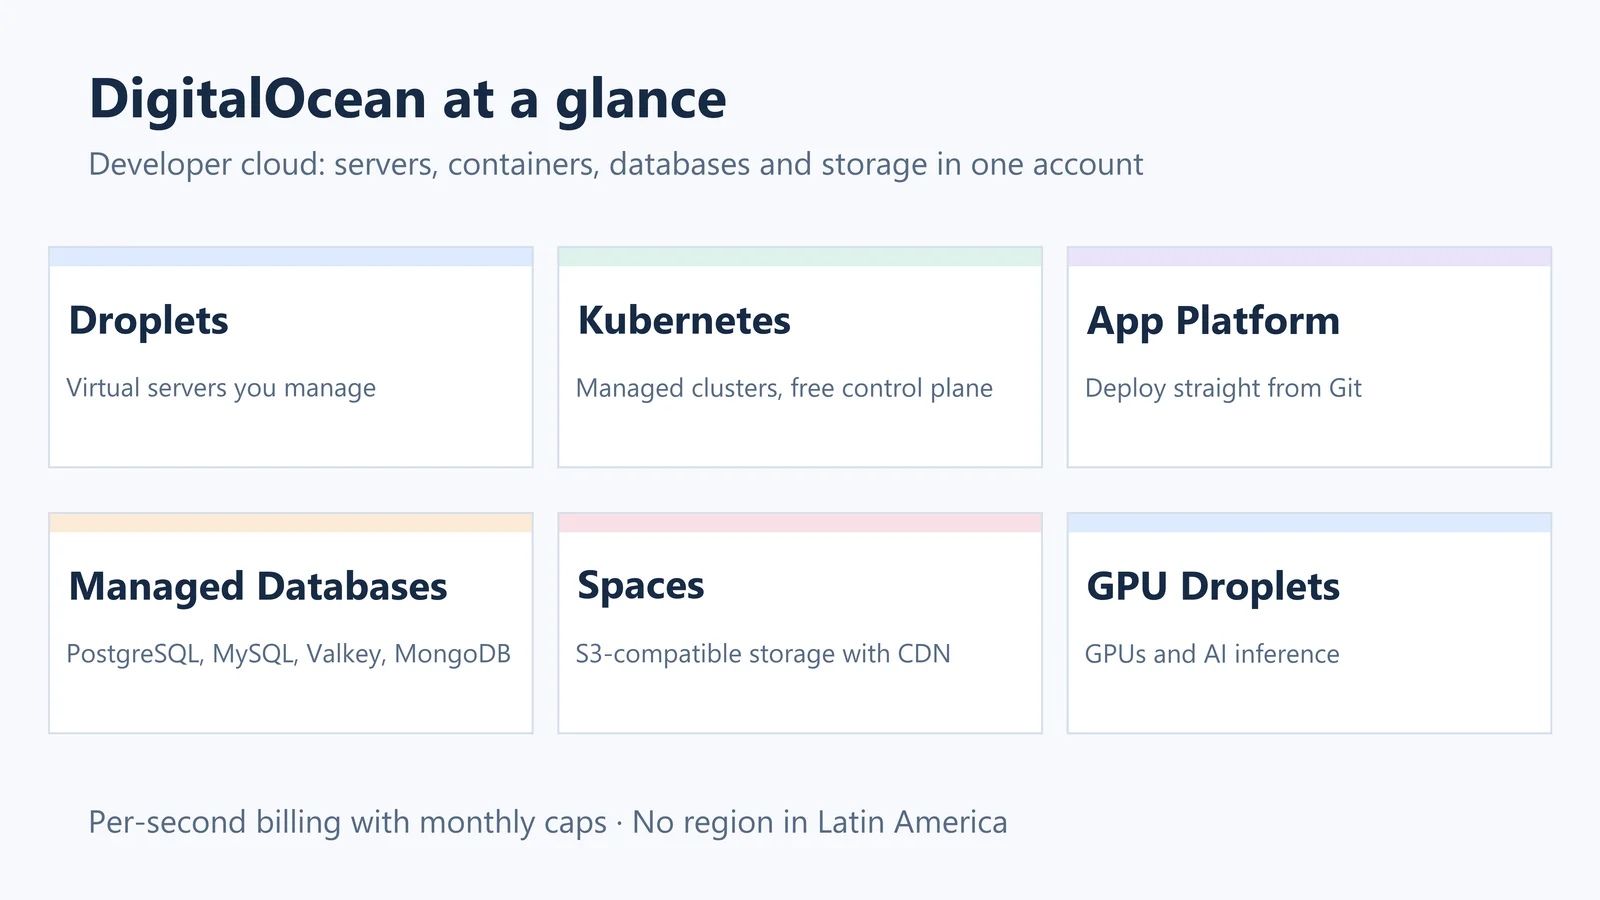Click 'Virtual servers you manage' description
The image size is (1600, 900).
tap(221, 388)
